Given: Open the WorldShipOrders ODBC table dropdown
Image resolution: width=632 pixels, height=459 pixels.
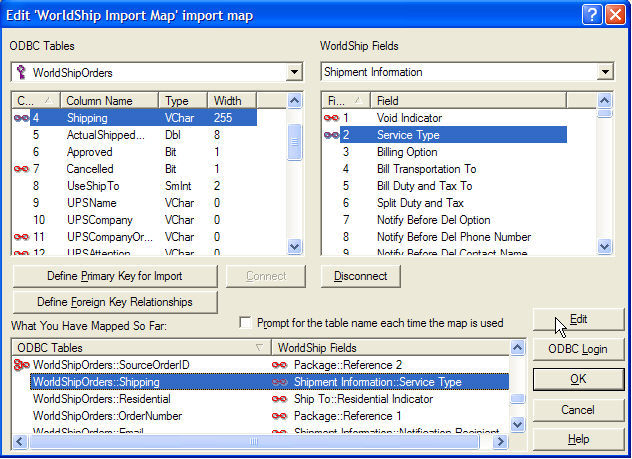Looking at the screenshot, I should coord(294,72).
